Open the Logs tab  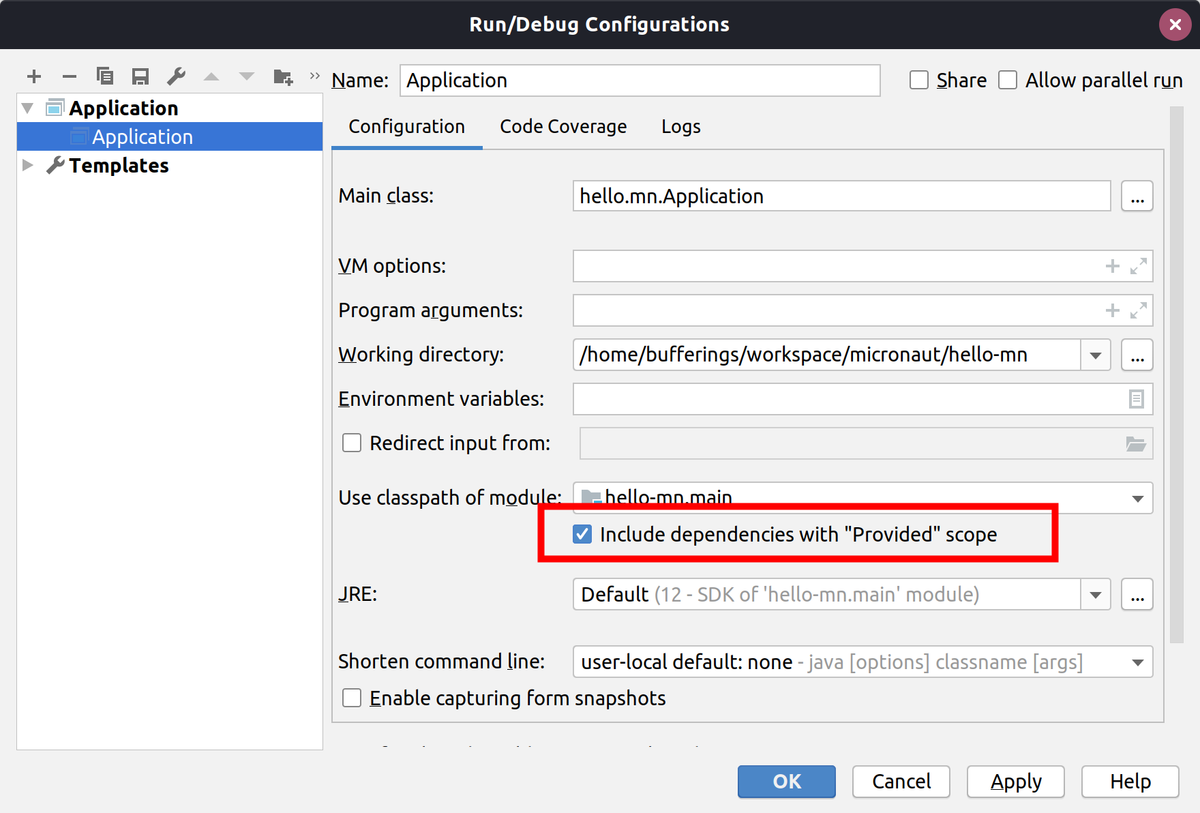[x=680, y=127]
